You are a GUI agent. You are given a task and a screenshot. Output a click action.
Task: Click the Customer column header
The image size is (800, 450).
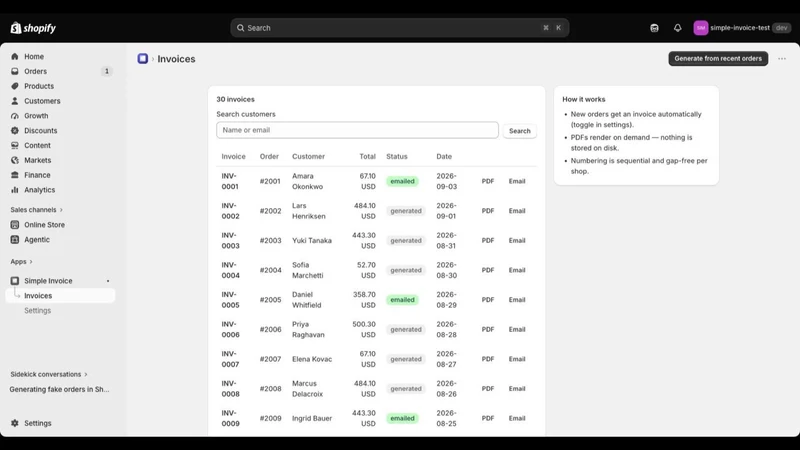click(308, 157)
